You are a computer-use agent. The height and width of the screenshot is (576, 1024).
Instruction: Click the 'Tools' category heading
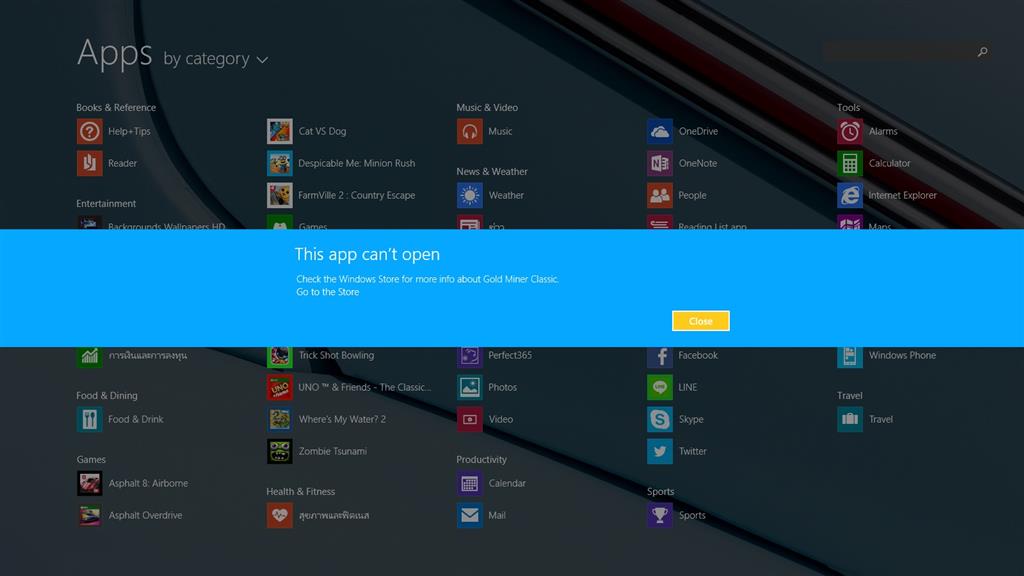tap(848, 108)
